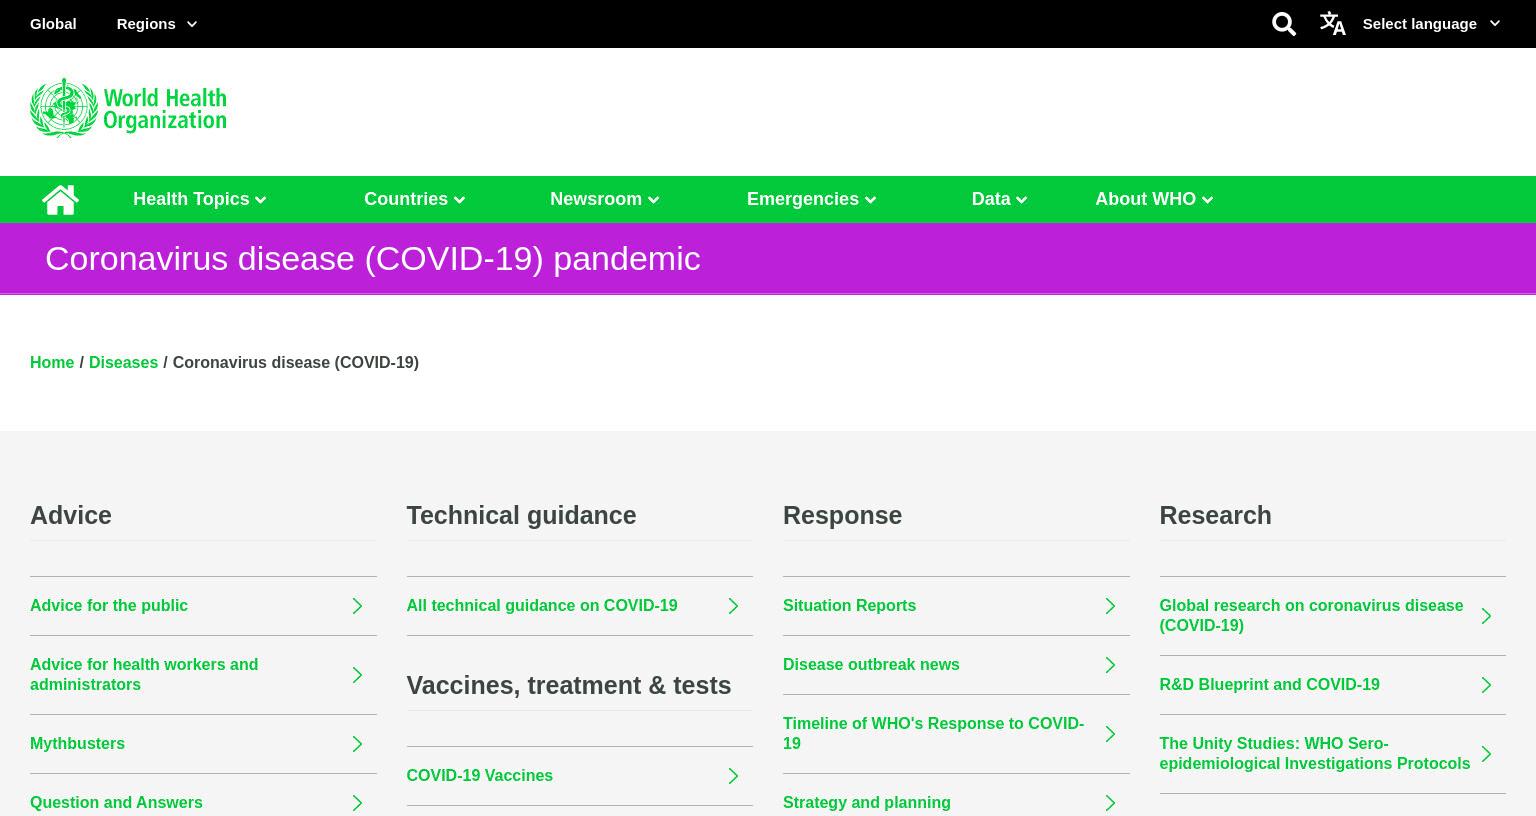
Task: Open Disease outbreak news link
Action: coord(871,664)
